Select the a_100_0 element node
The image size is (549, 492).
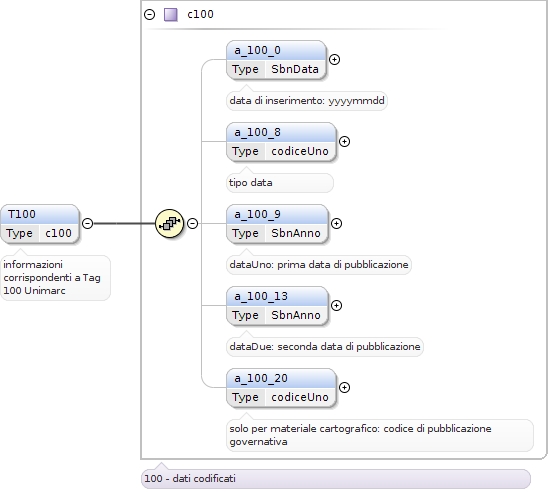tap(276, 60)
